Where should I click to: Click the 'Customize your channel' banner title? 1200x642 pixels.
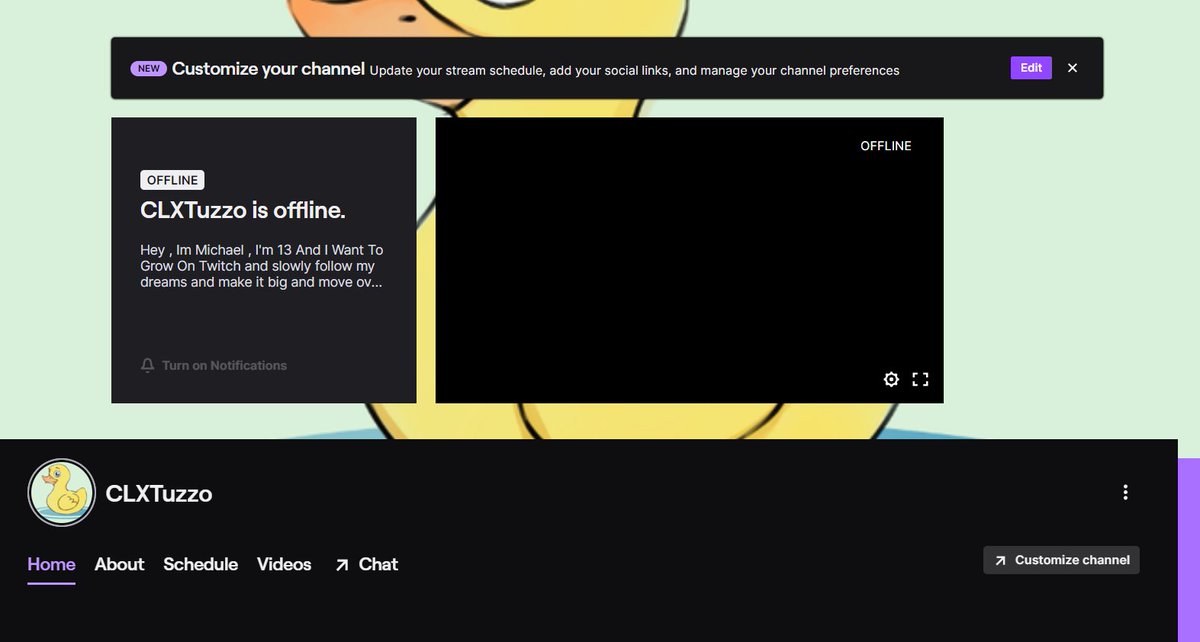point(268,69)
